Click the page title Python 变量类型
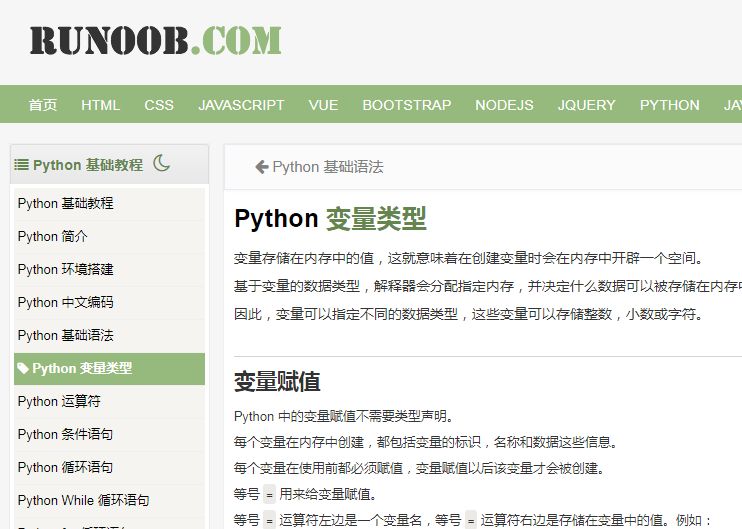The image size is (742, 529). (x=330, y=219)
